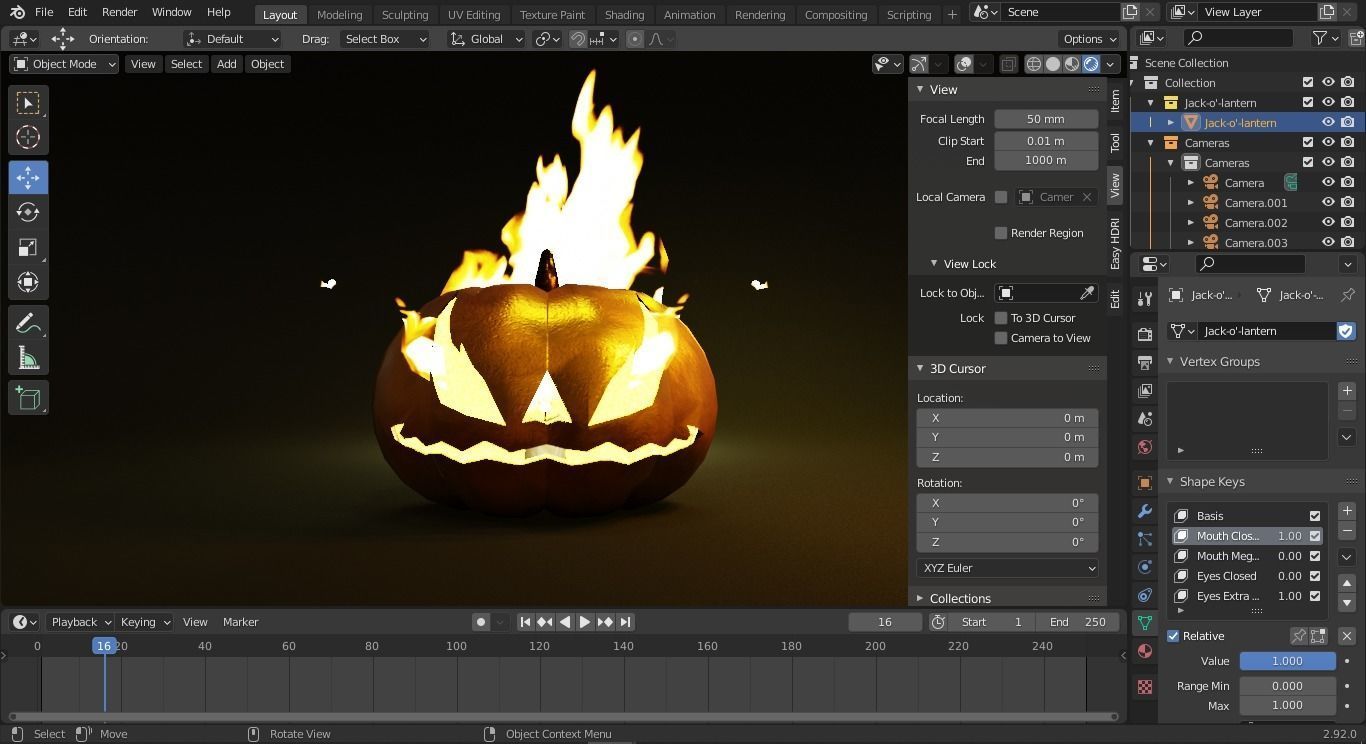Switch to the Shading workspace tab
1366x744 pixels.
pos(624,15)
